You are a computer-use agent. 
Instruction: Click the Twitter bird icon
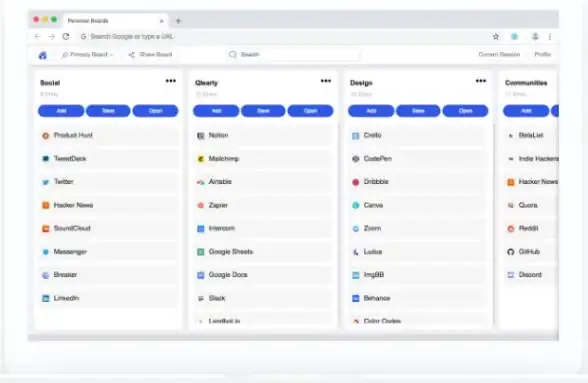click(46, 182)
